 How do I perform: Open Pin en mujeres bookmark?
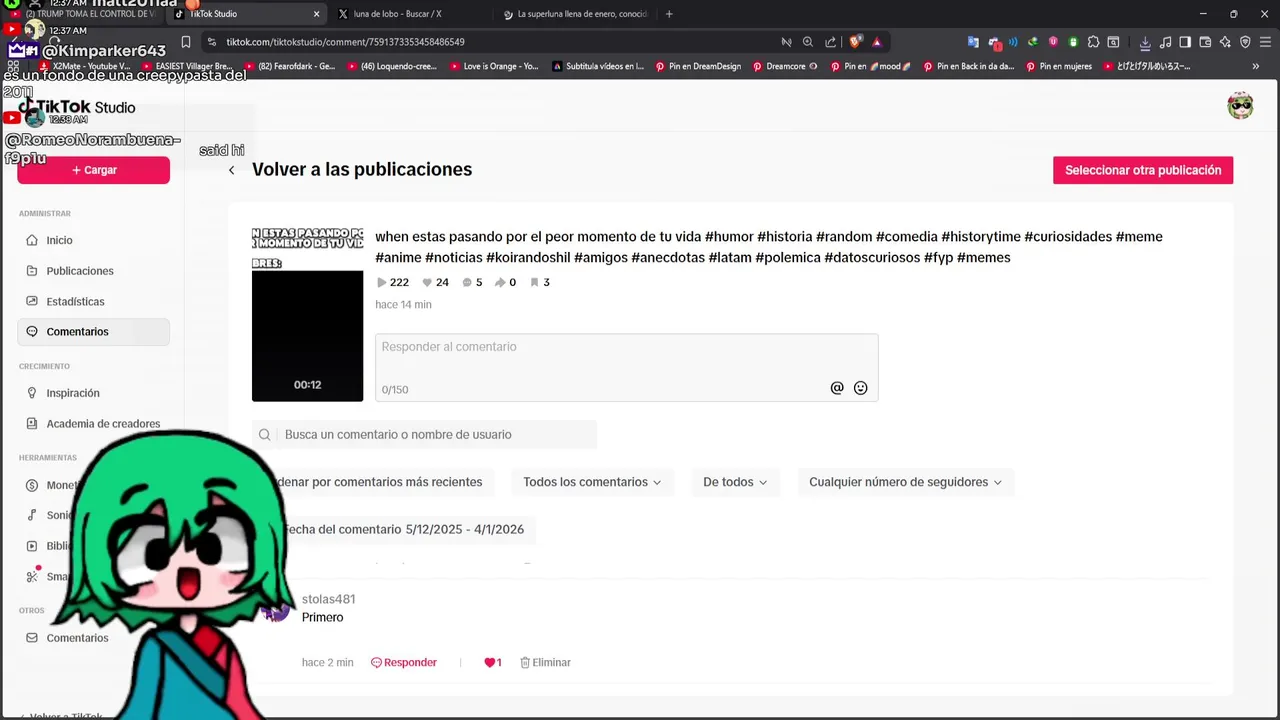click(x=1059, y=66)
